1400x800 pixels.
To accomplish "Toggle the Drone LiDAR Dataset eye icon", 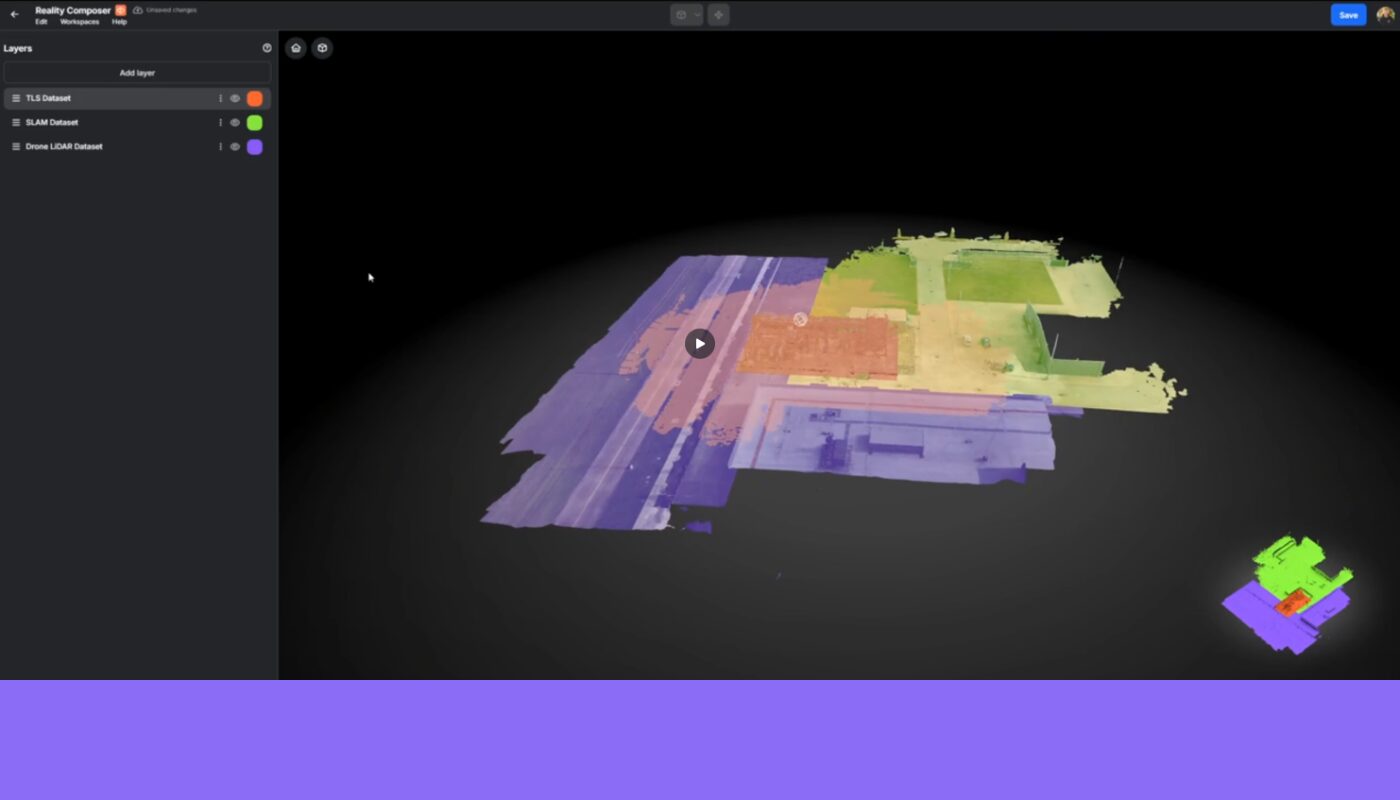I will click(x=234, y=146).
